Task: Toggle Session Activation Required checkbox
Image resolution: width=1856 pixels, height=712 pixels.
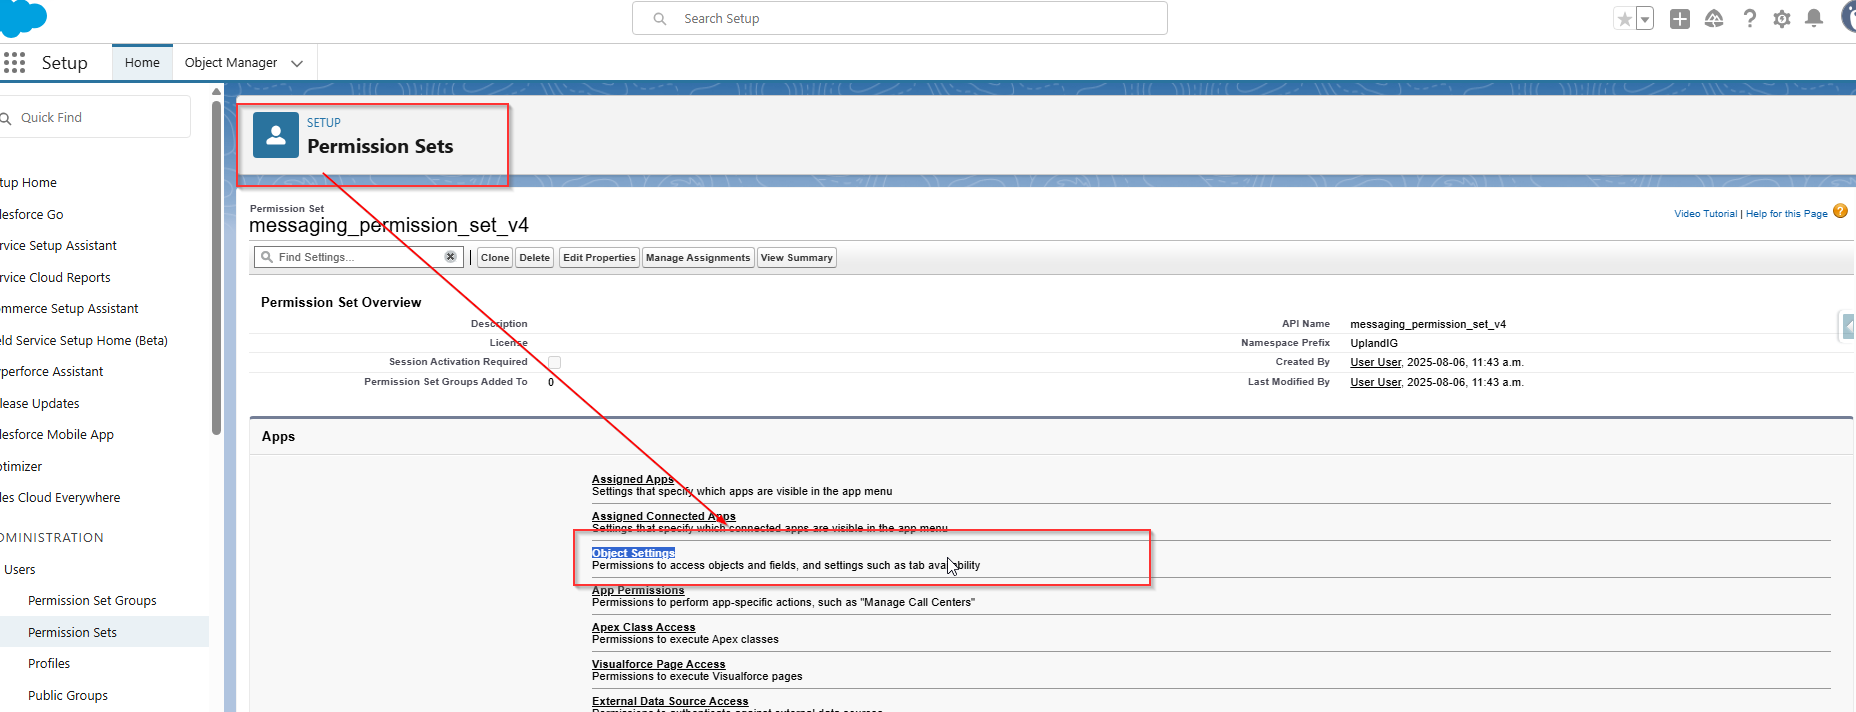Action: [554, 362]
